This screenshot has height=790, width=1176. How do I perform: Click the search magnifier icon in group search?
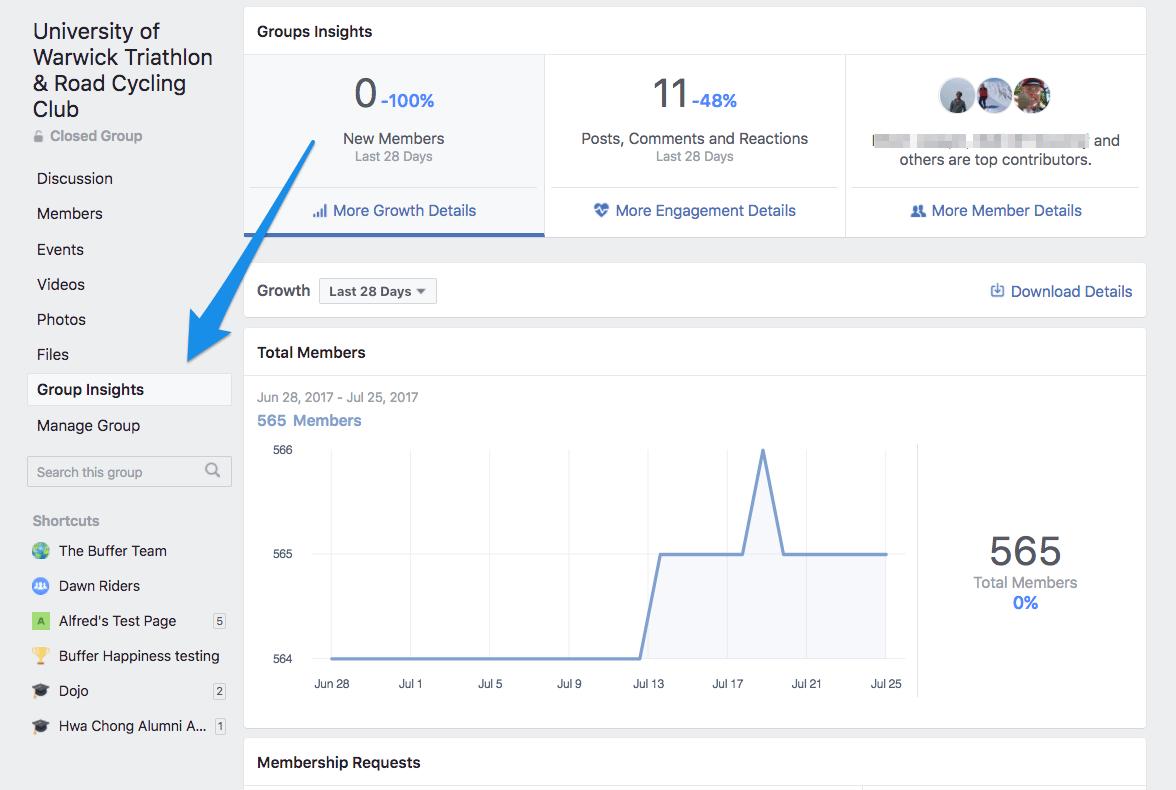212,471
